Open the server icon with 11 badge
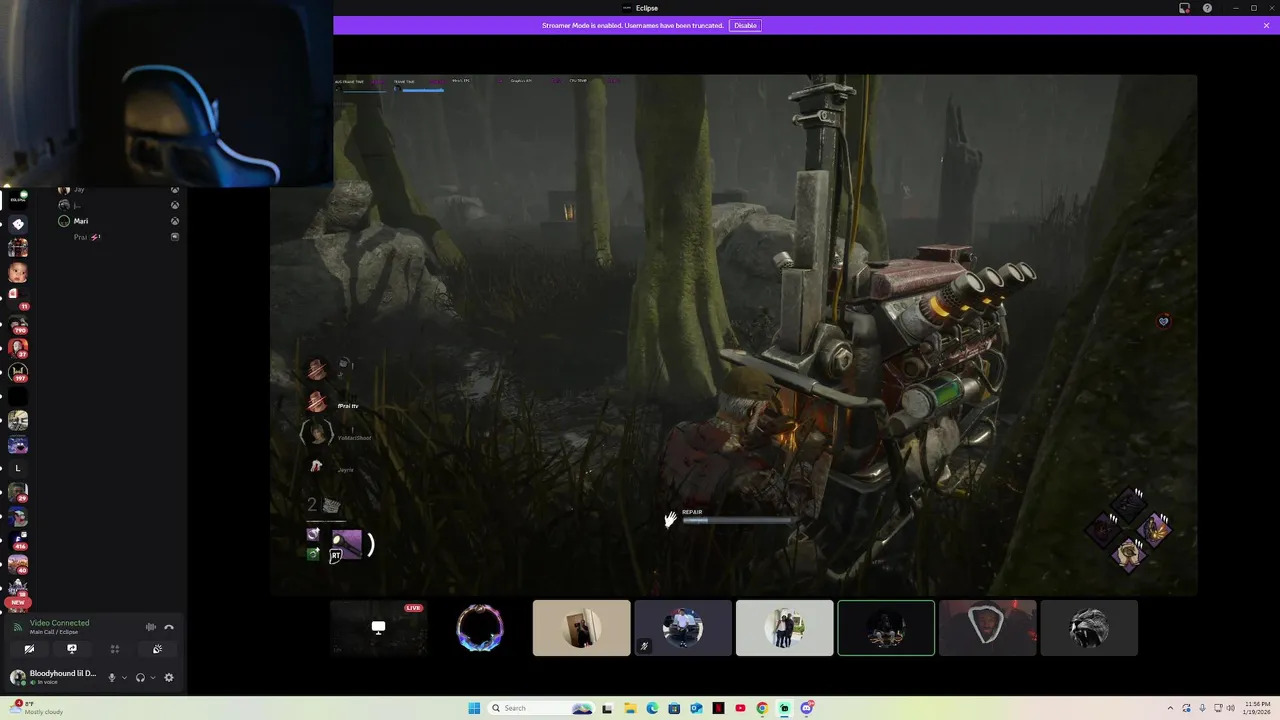 (x=18, y=297)
